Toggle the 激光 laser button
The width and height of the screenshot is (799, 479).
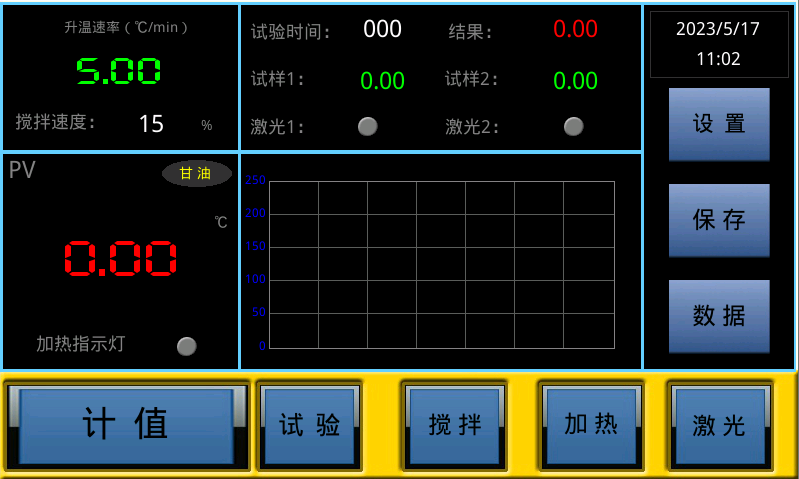click(x=719, y=426)
